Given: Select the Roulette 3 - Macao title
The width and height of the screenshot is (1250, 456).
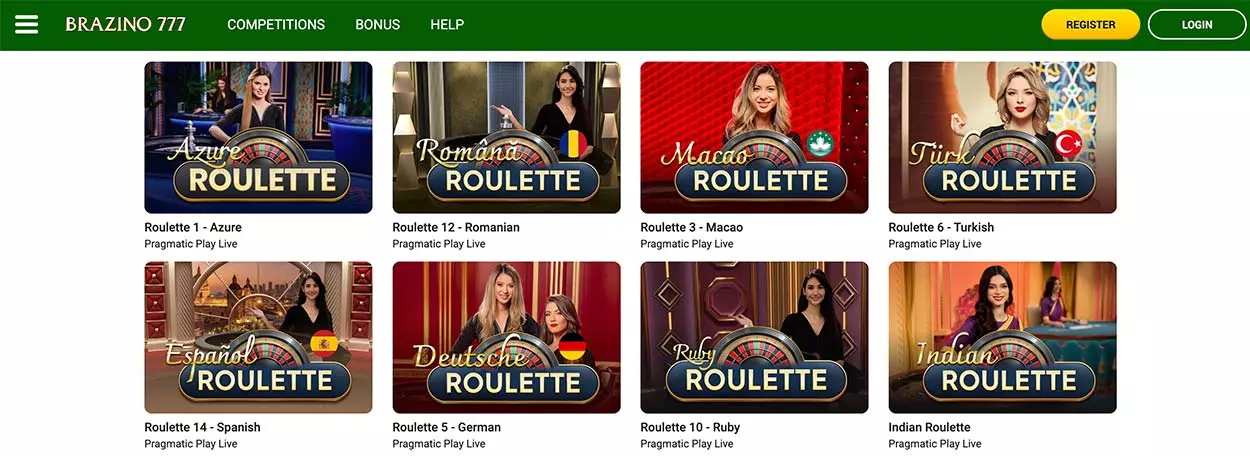Looking at the screenshot, I should point(692,227).
